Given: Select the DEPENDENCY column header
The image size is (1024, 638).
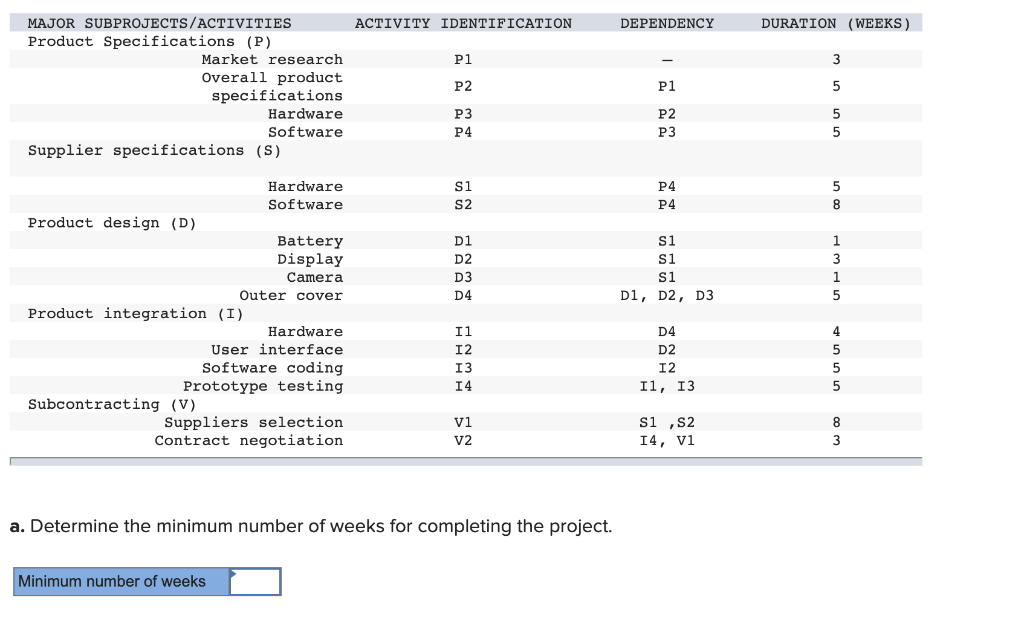Looking at the screenshot, I should 667,22.
